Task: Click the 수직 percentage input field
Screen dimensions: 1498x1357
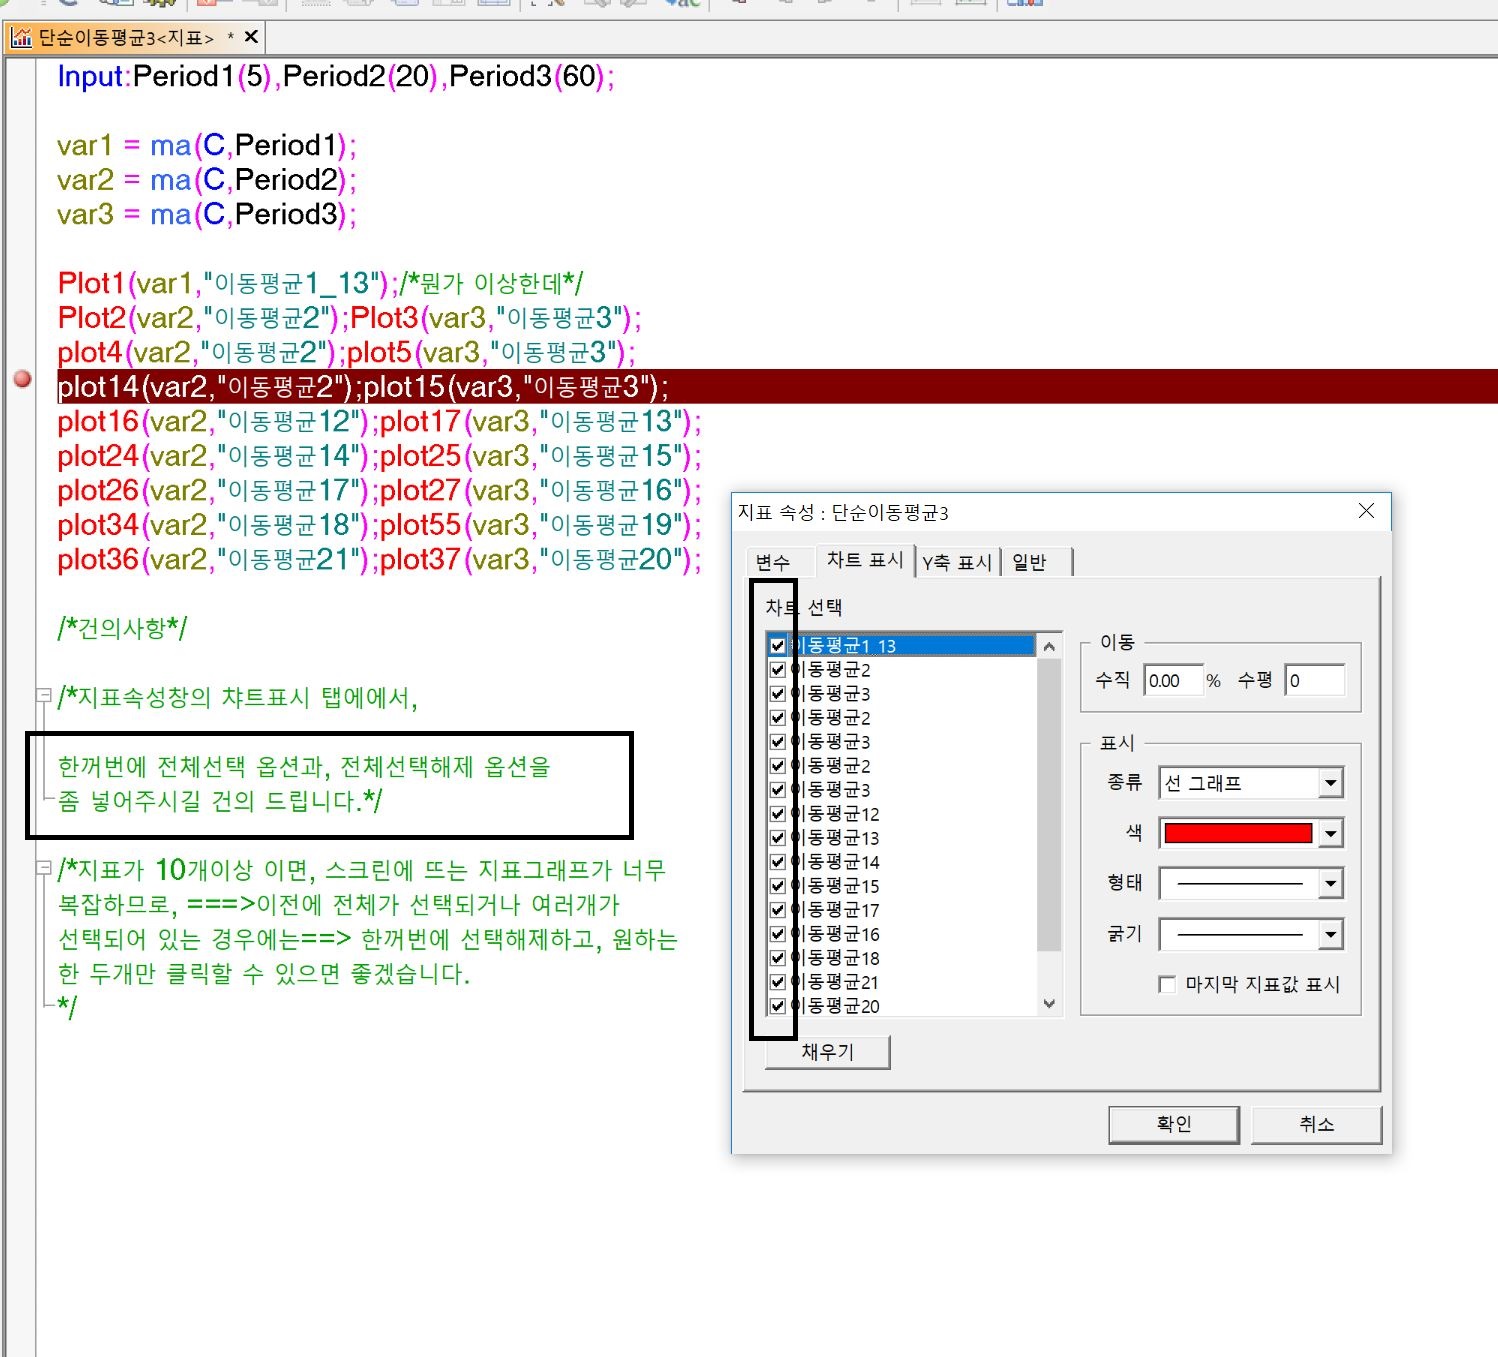Action: (x=1172, y=681)
